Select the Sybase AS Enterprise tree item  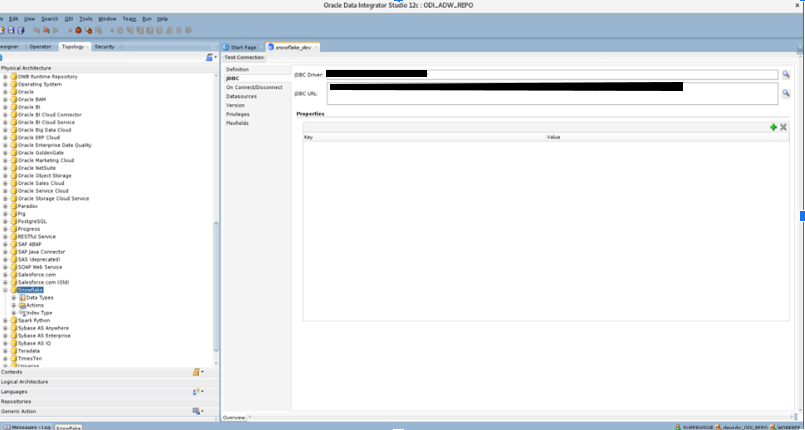[44, 336]
